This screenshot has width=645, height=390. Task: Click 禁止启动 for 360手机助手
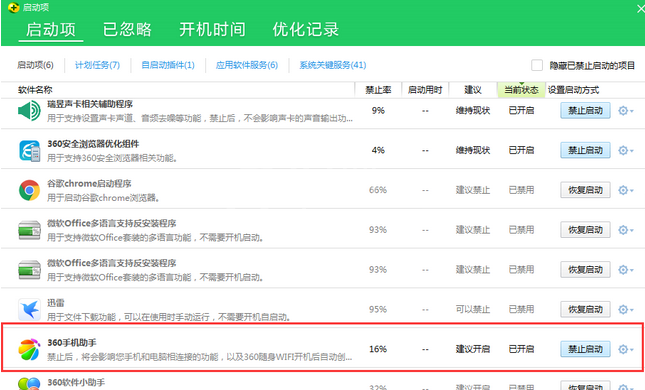[x=585, y=349]
